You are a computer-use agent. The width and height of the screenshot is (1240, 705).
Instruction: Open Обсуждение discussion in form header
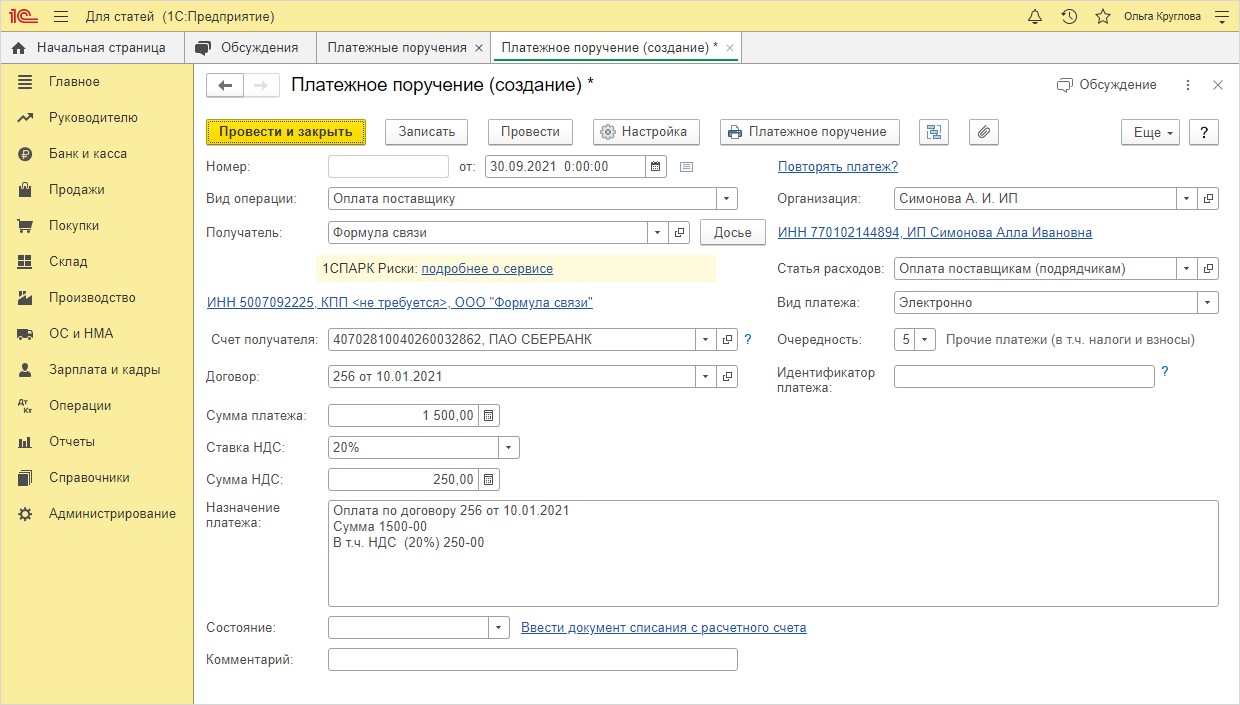(1107, 85)
